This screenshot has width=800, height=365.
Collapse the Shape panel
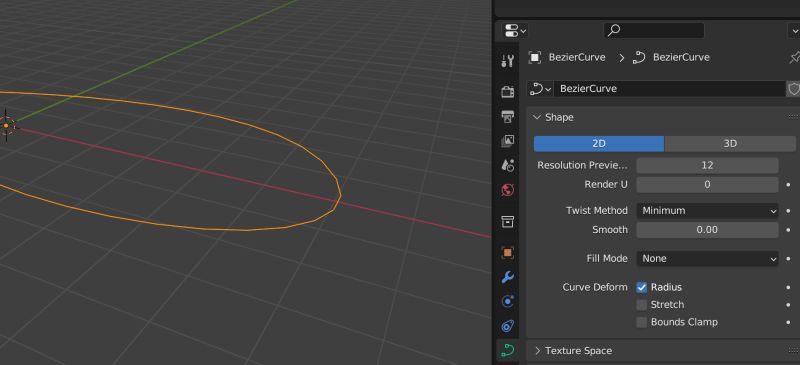(553, 117)
